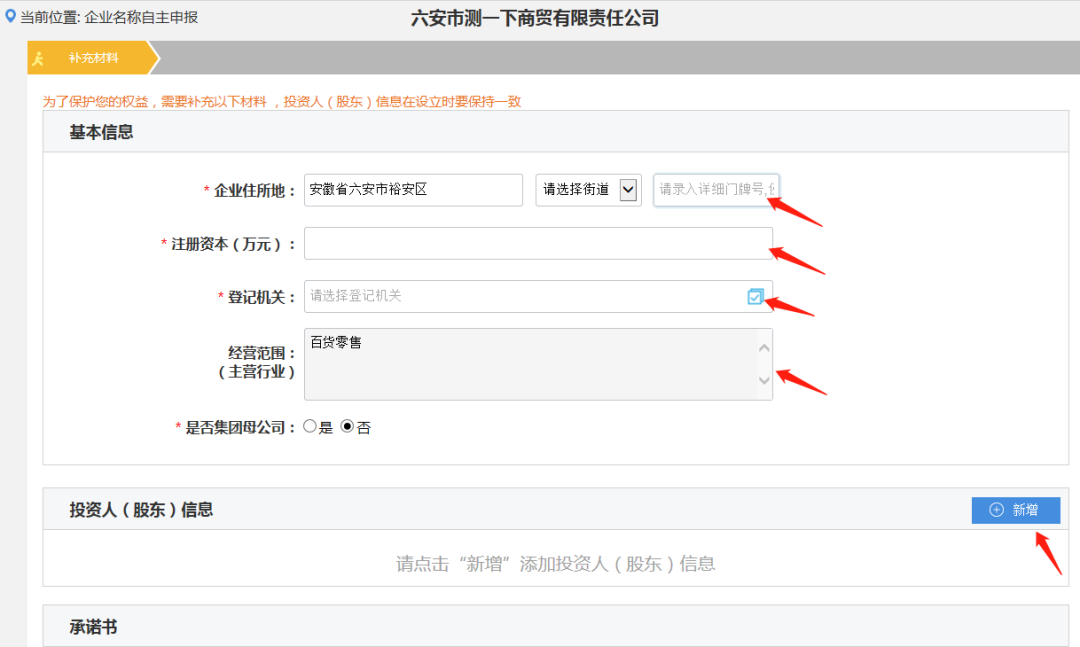Select 否 for 是否集团母公司
This screenshot has height=647, width=1080.
[x=348, y=427]
